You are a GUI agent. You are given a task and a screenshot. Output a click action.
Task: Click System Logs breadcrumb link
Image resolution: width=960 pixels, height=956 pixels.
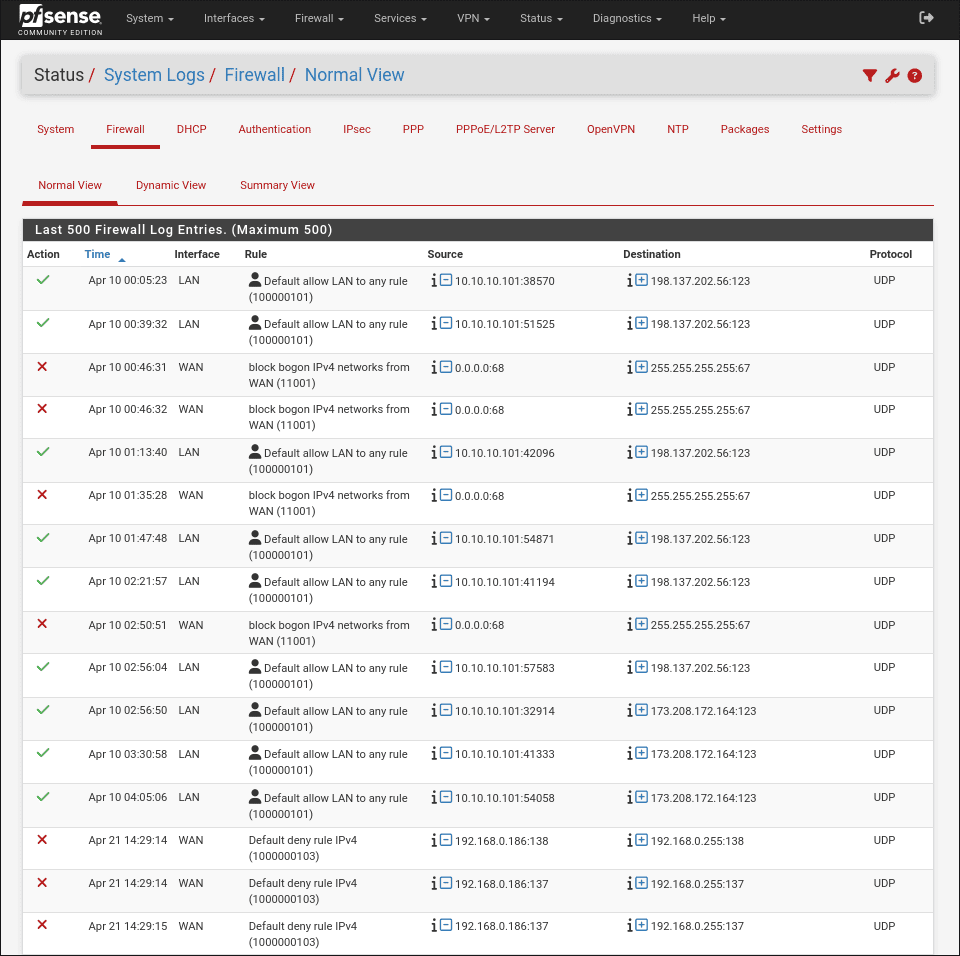pos(154,75)
